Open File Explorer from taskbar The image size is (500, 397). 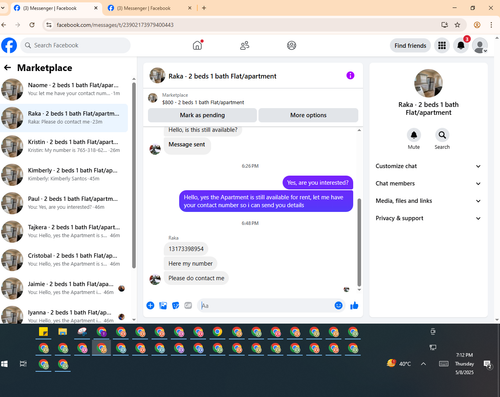click(63, 332)
